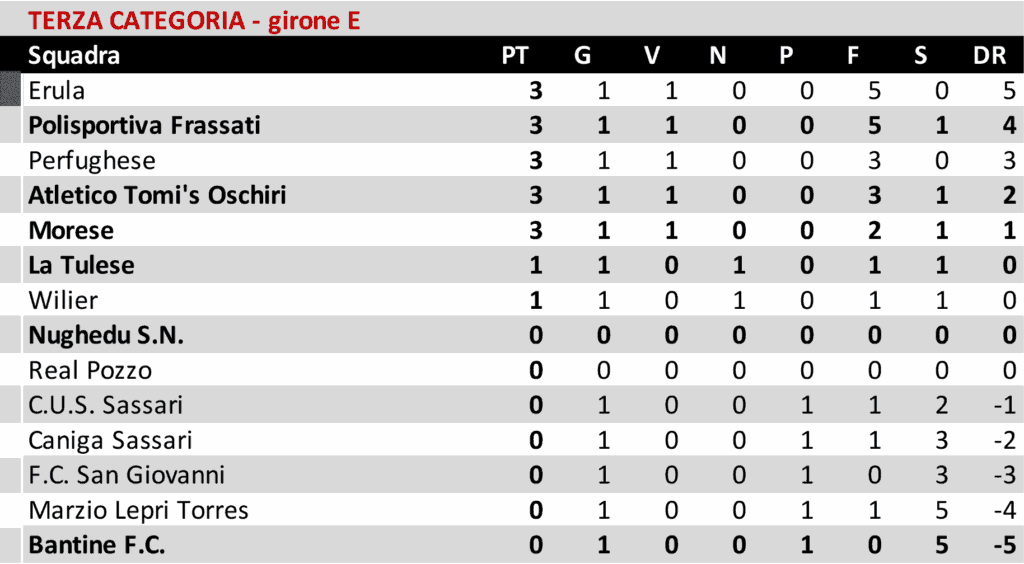
Task: Click the DR column header
Action: 989,56
